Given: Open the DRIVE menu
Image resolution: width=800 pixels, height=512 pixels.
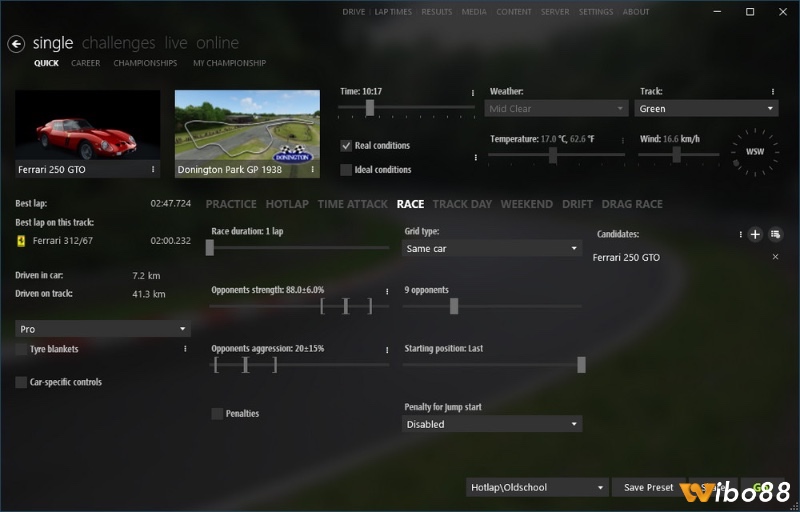Looking at the screenshot, I should (354, 12).
